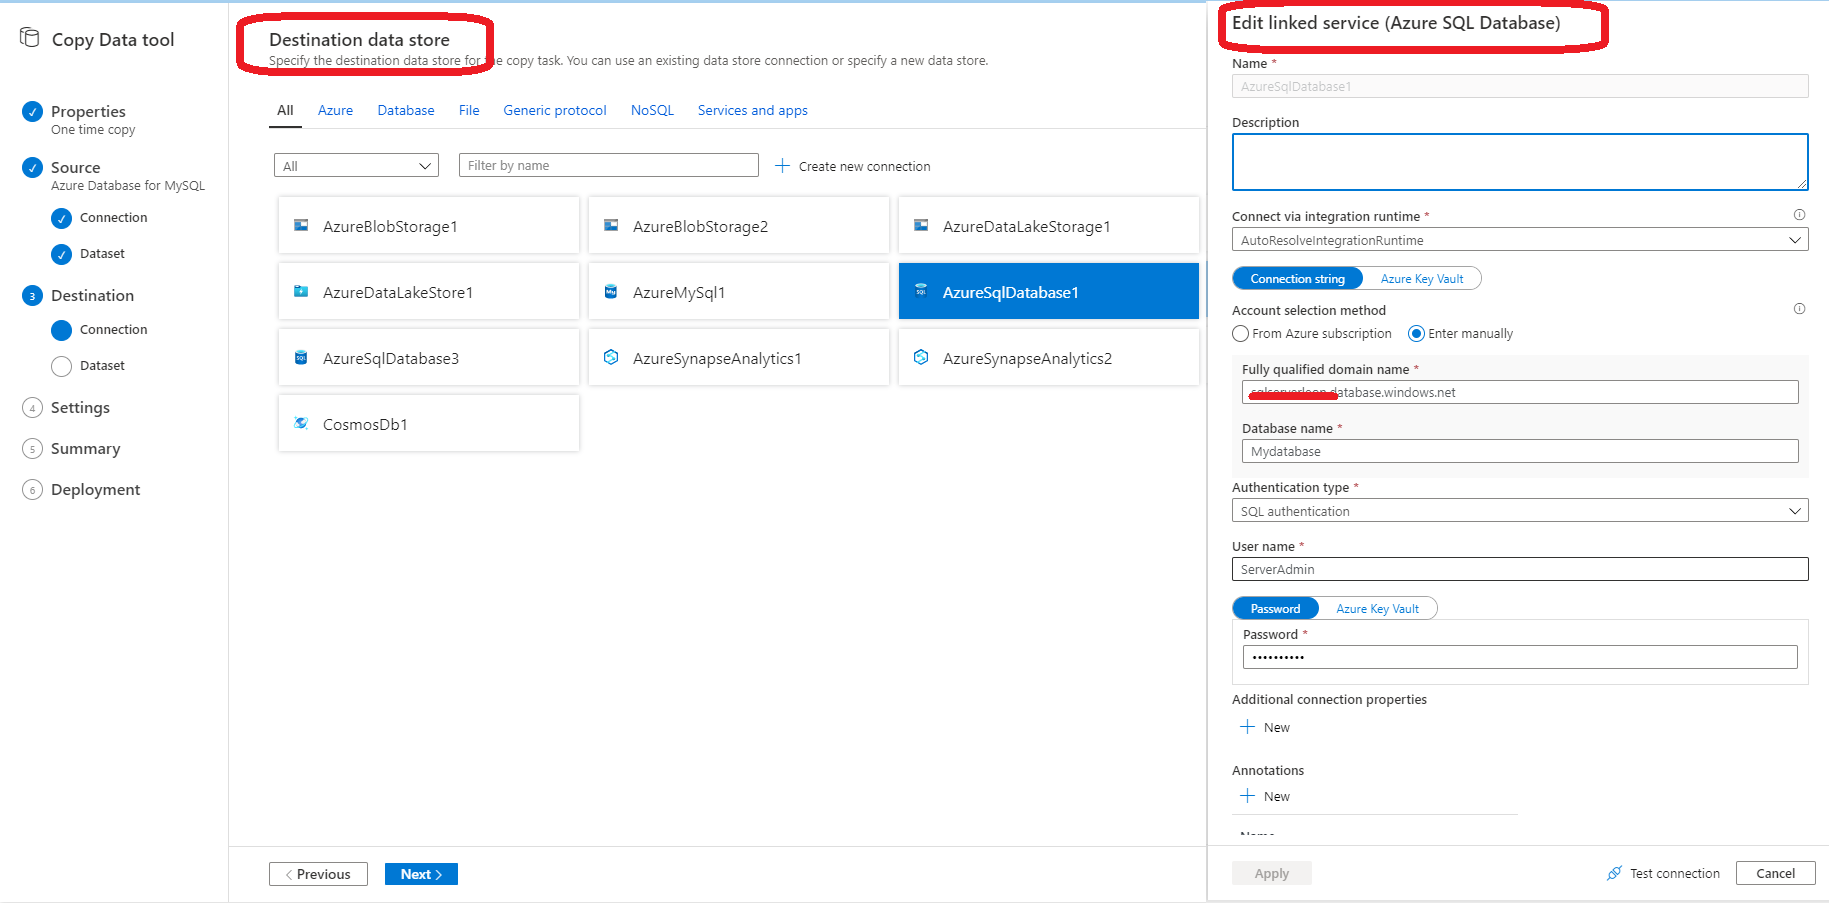Open the Authentication type dropdown
Screen dimensions: 1829x903
[1520, 511]
